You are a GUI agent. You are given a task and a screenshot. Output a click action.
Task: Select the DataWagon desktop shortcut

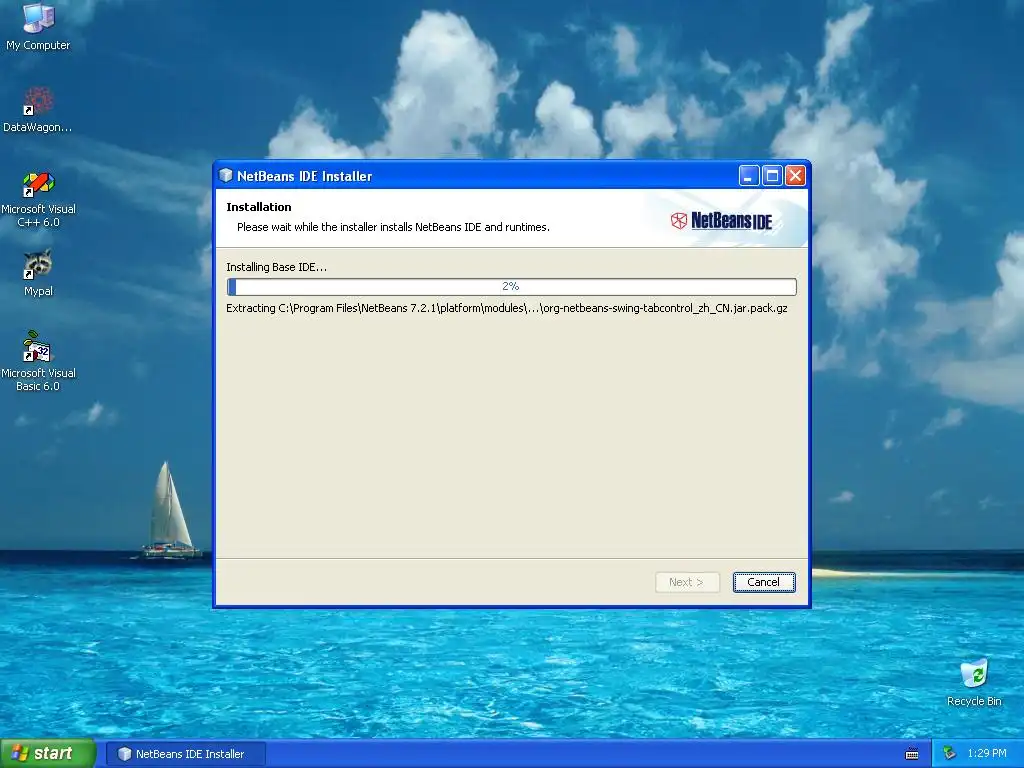tap(38, 109)
